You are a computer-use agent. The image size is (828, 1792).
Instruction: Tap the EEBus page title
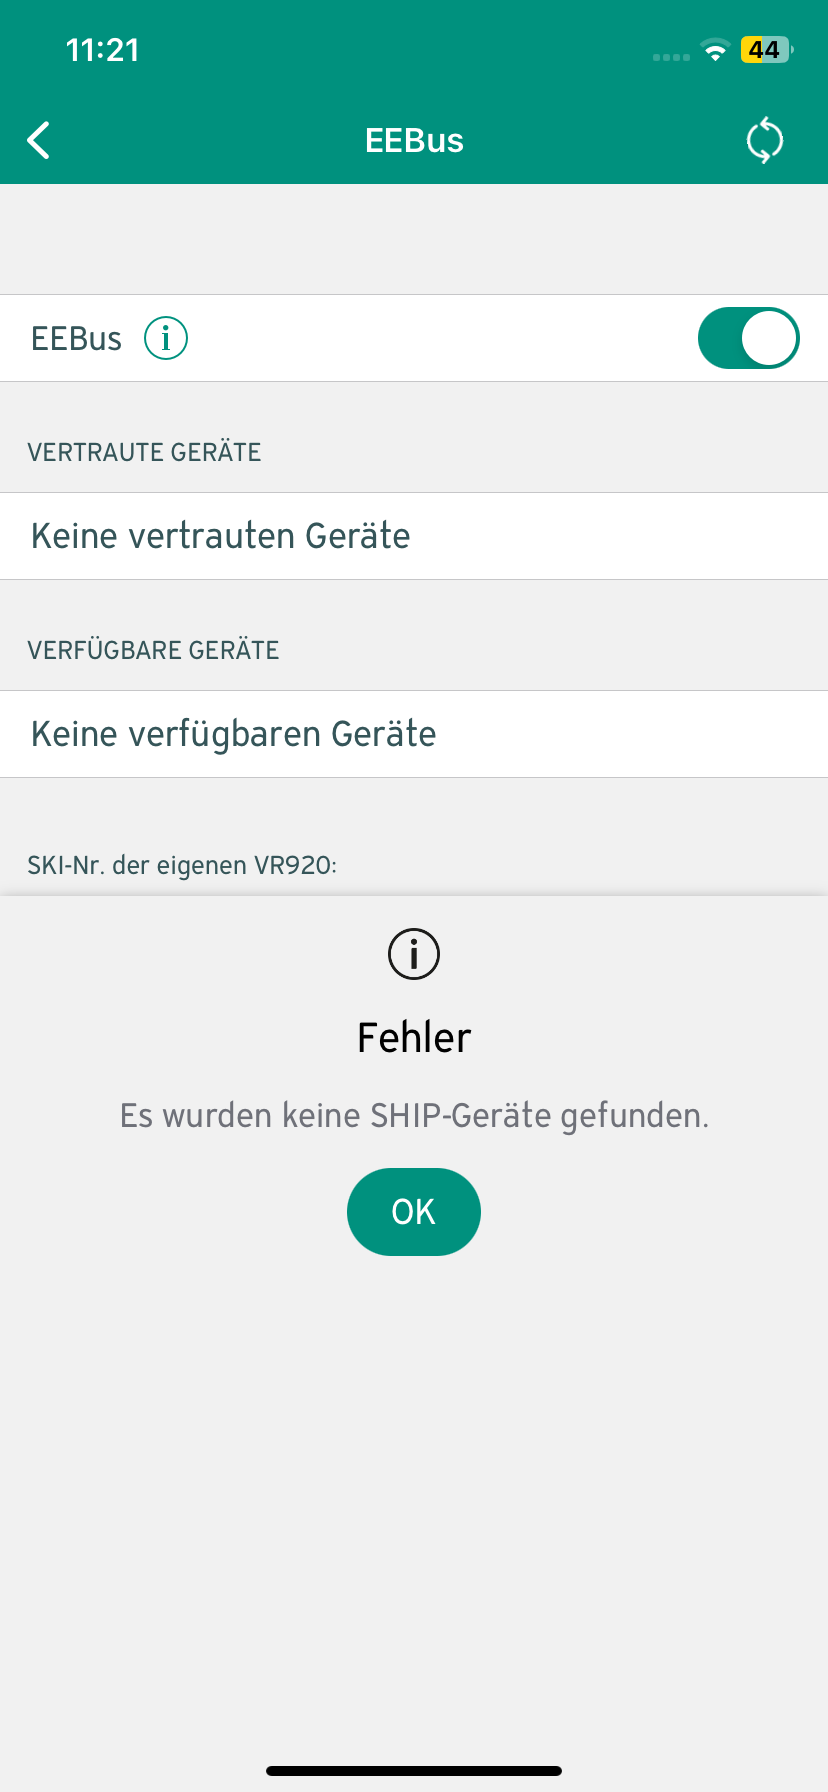click(x=414, y=141)
